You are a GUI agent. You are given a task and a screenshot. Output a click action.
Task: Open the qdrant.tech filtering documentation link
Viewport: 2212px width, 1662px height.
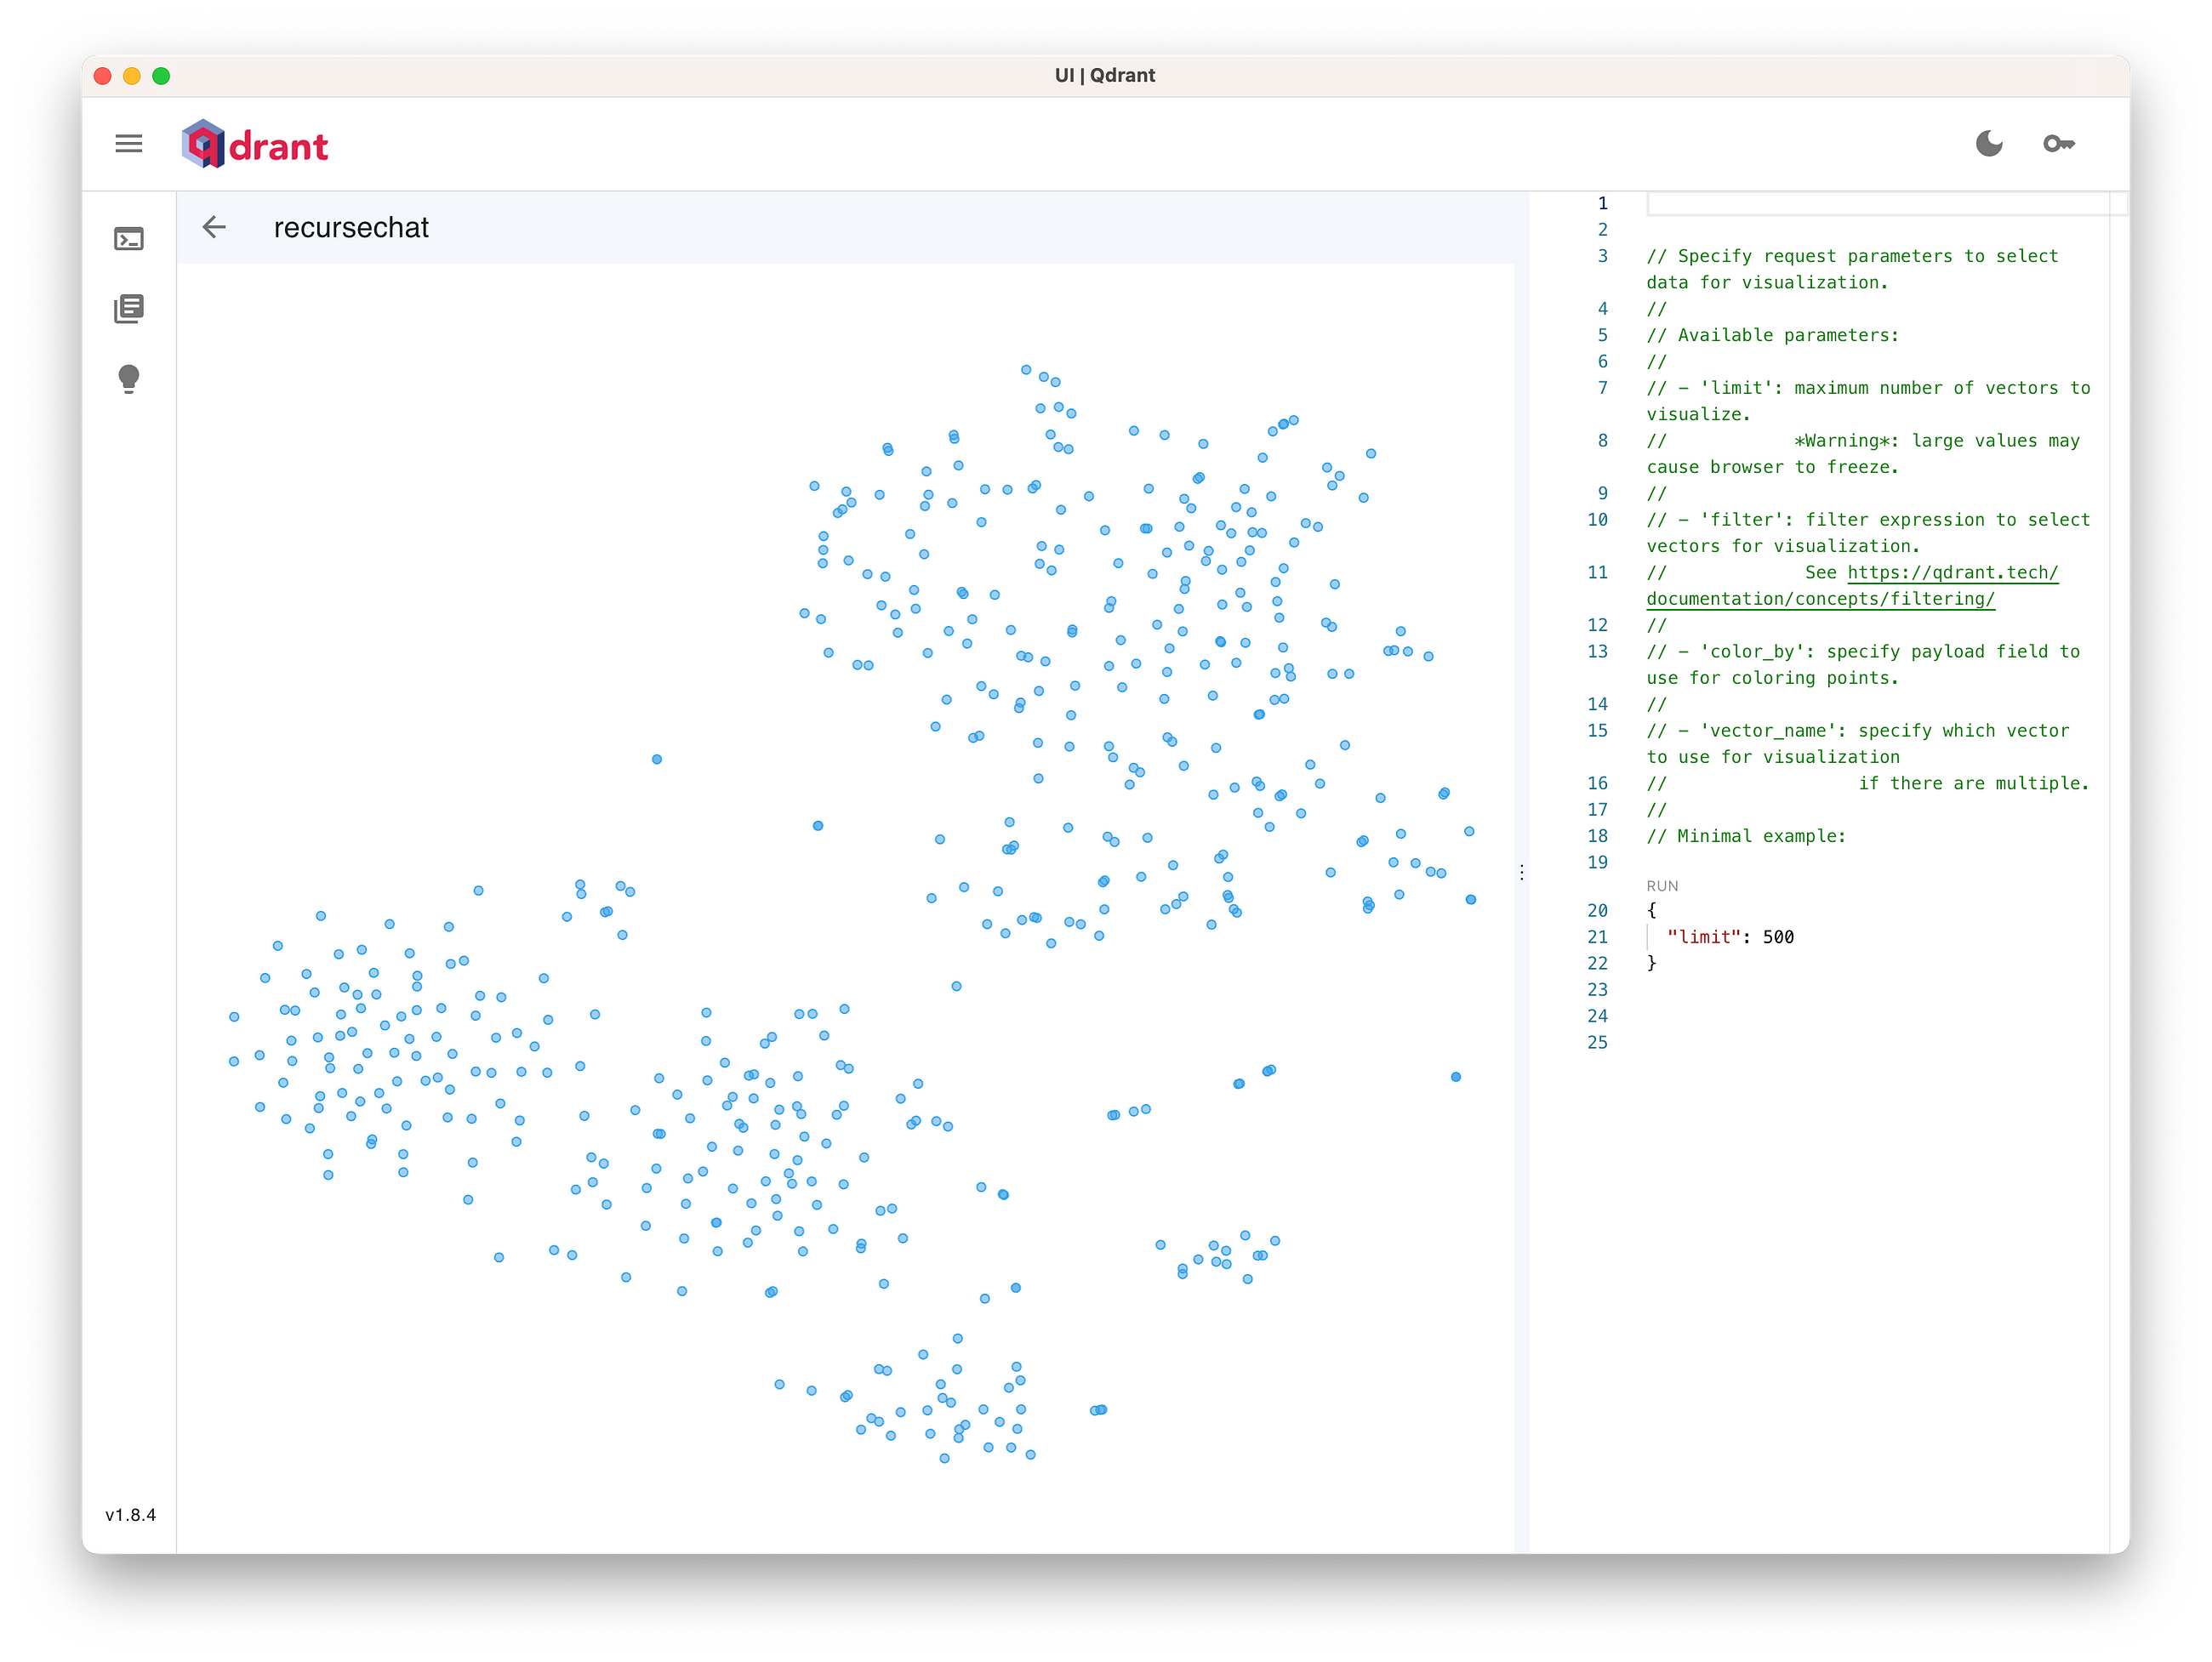[1852, 586]
